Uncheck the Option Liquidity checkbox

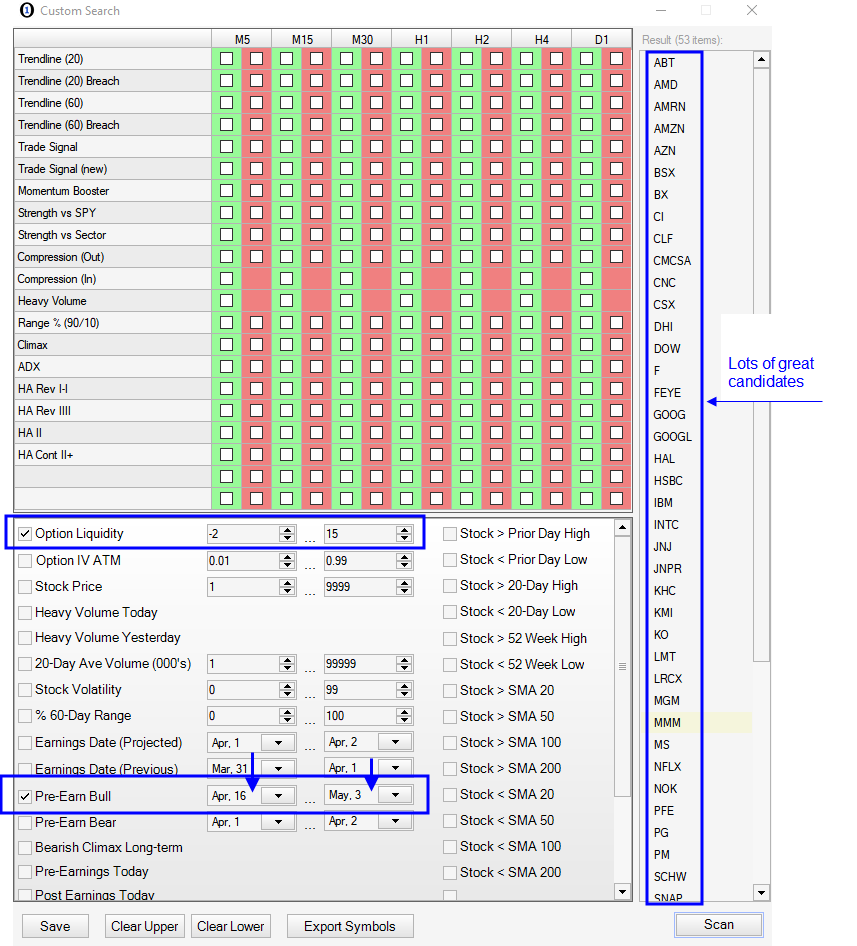point(25,534)
